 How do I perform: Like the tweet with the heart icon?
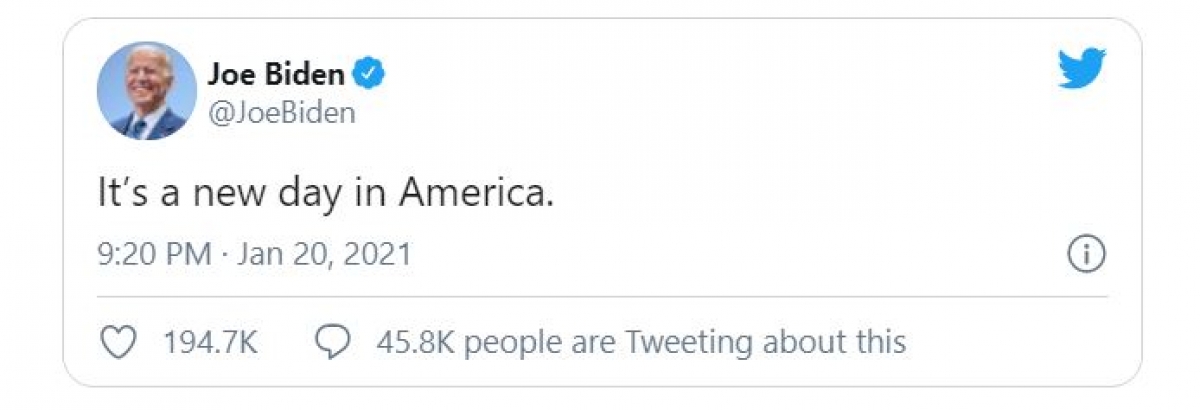(120, 343)
